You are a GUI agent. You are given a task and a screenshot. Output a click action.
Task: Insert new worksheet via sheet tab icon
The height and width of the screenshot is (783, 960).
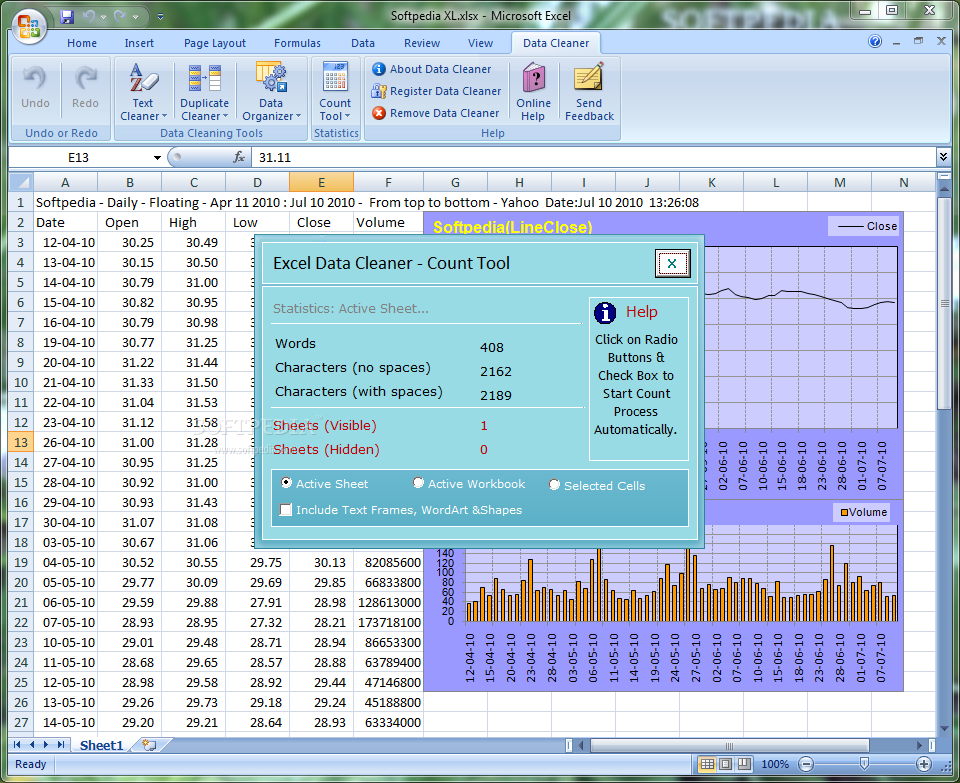[149, 745]
